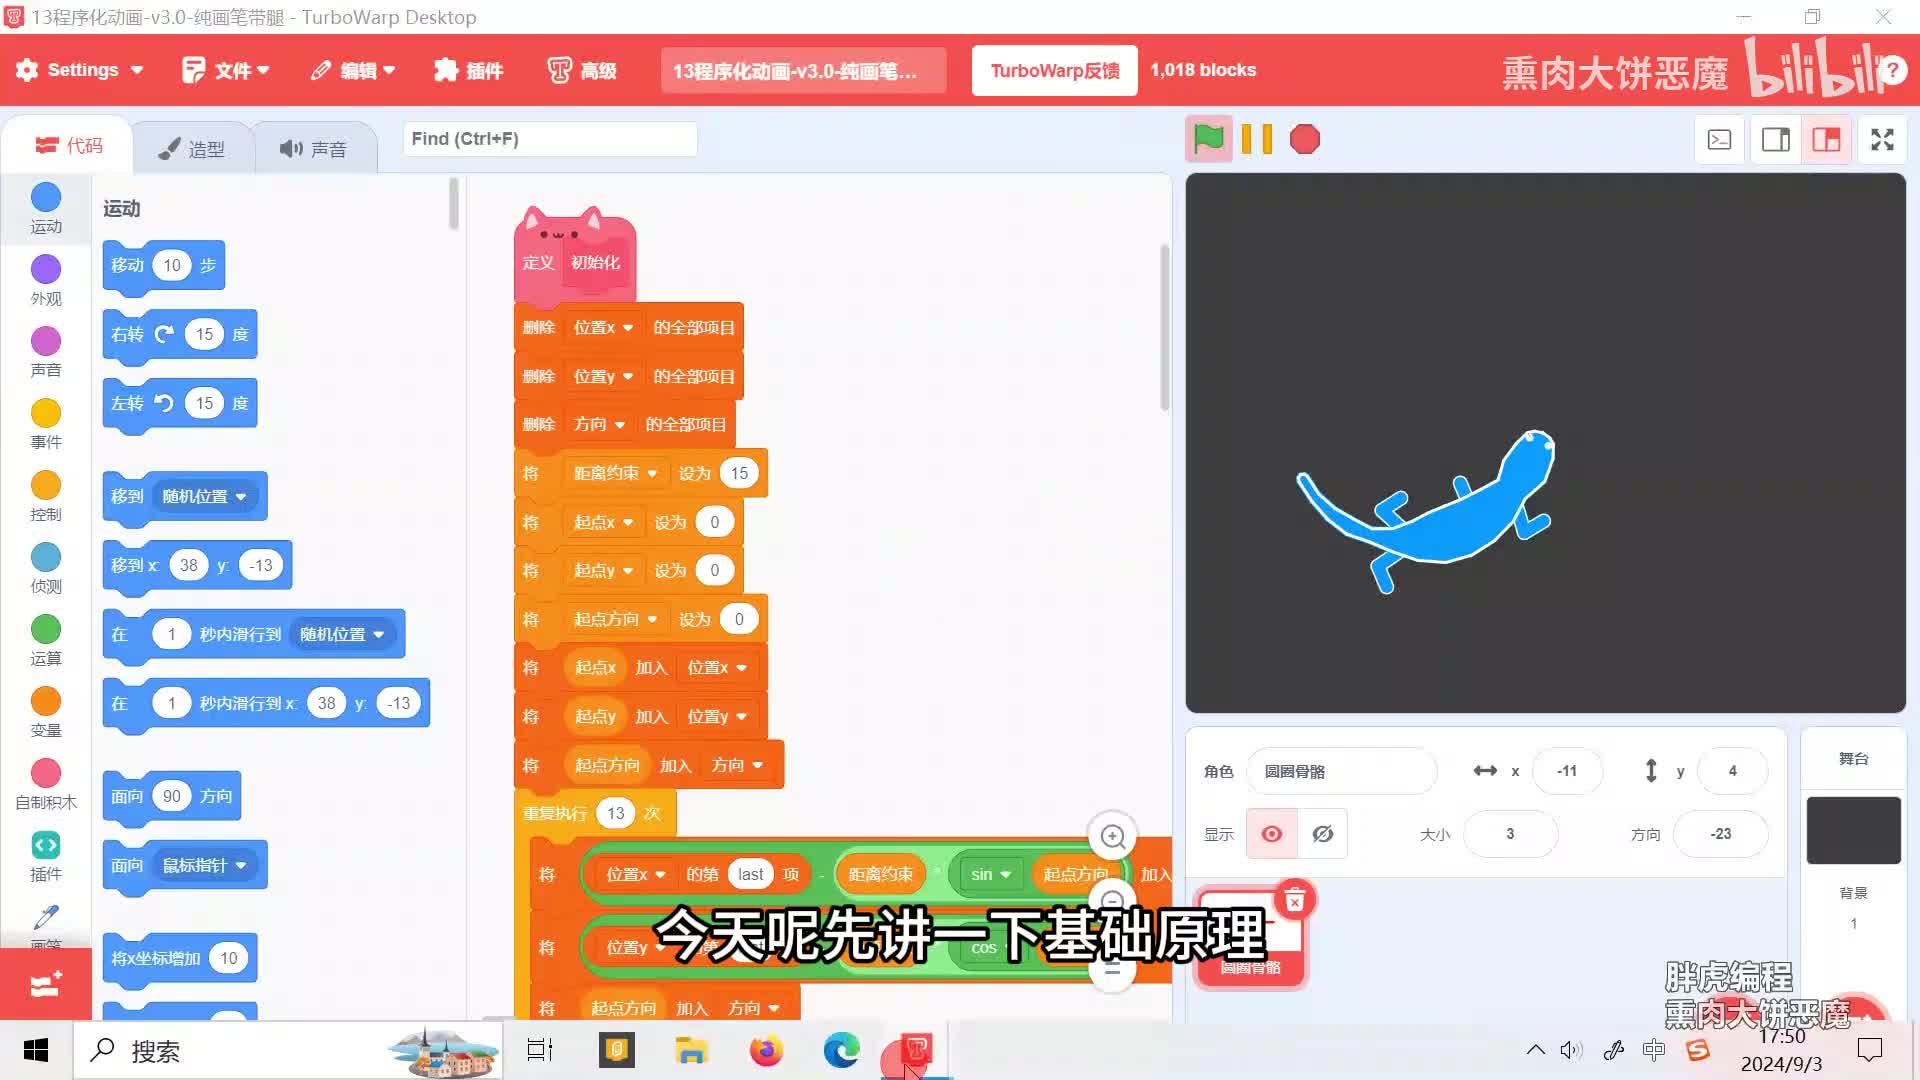Expand 随机位置 dropdown in 移到 block

(204, 496)
